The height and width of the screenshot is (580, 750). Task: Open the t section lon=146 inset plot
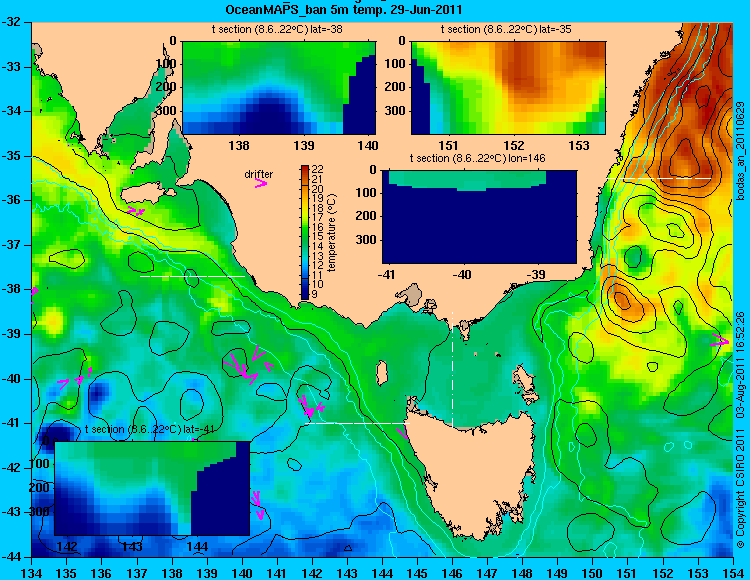pos(479,217)
